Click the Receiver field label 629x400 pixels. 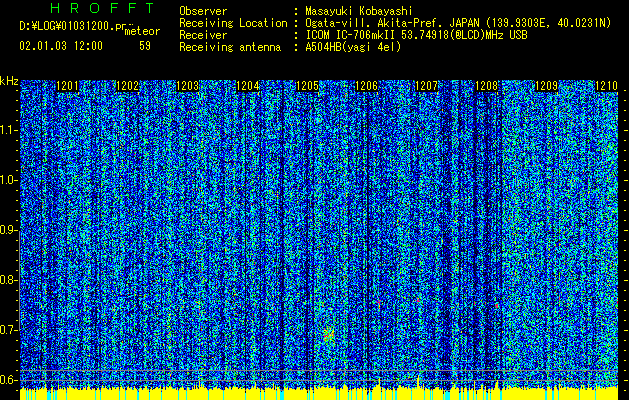point(203,35)
